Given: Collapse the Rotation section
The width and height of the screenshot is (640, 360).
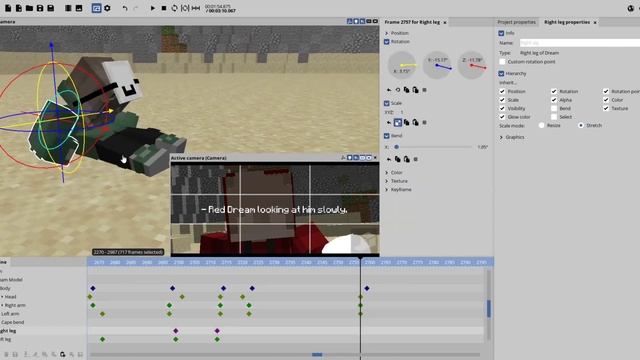Looking at the screenshot, I should click(387, 42).
